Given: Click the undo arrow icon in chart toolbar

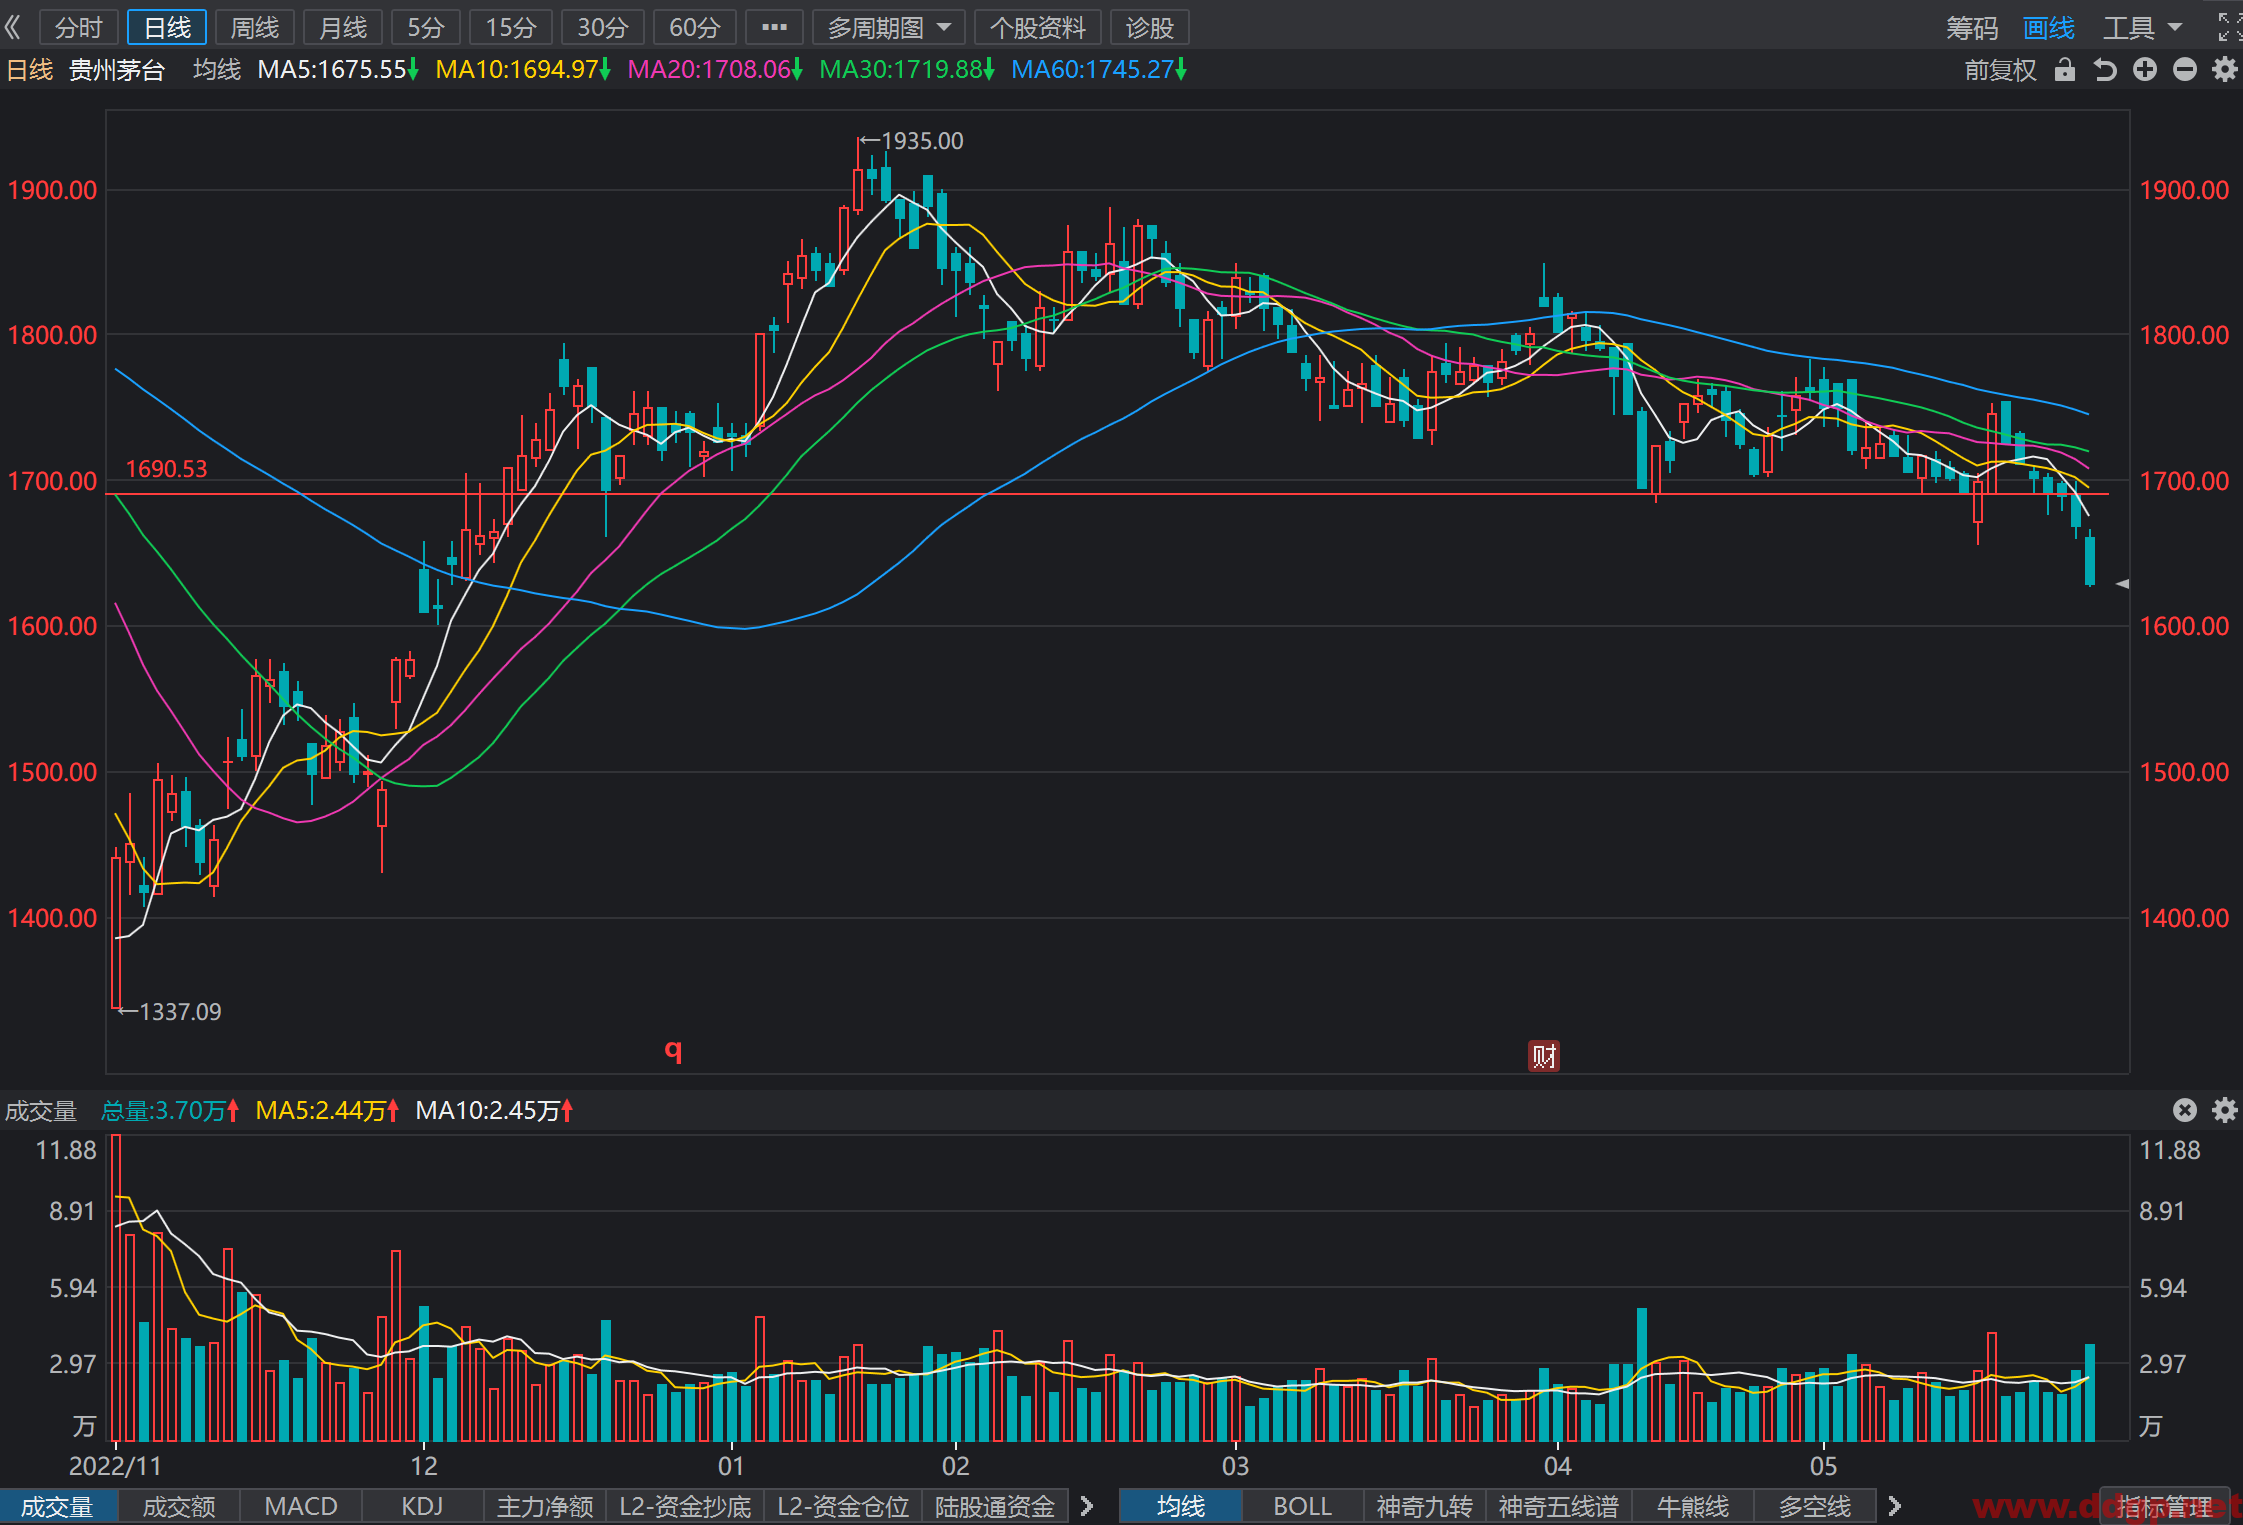Looking at the screenshot, I should tap(2105, 70).
